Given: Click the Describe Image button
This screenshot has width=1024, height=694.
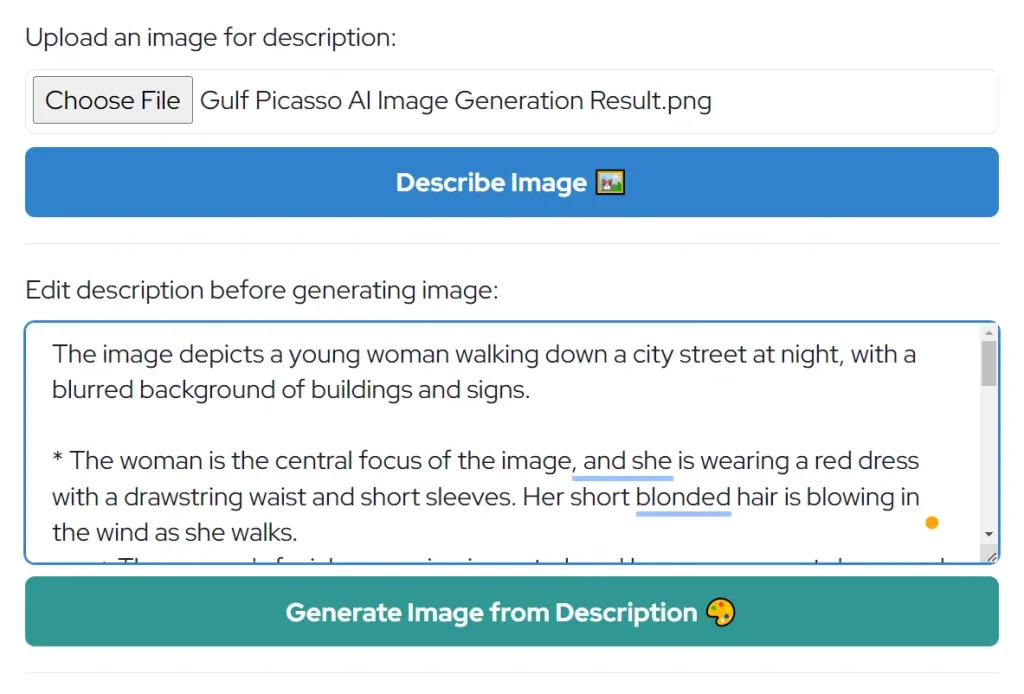Looking at the screenshot, I should pyautogui.click(x=511, y=182).
